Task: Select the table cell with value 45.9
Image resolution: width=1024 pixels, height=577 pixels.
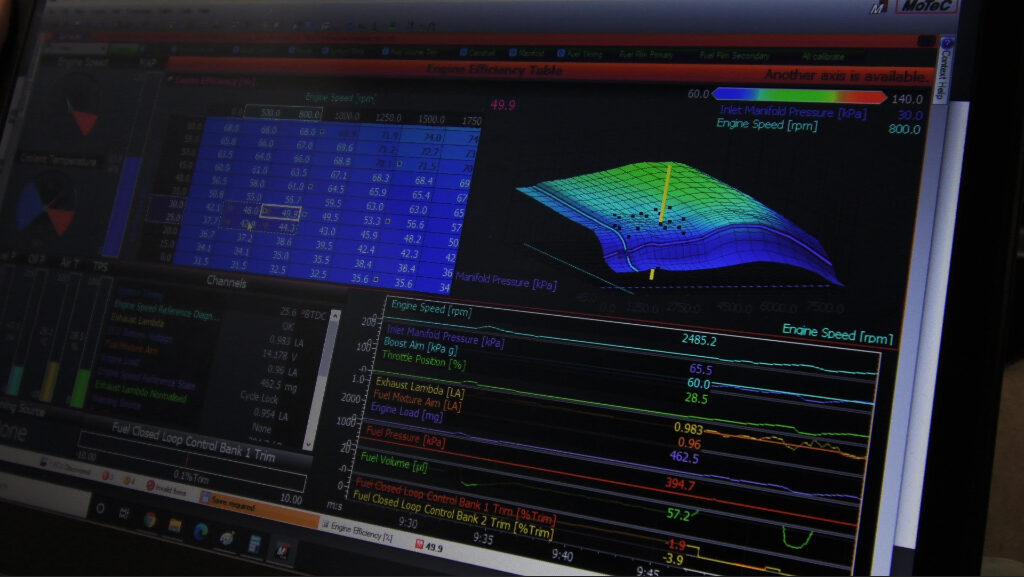Action: click(x=369, y=235)
